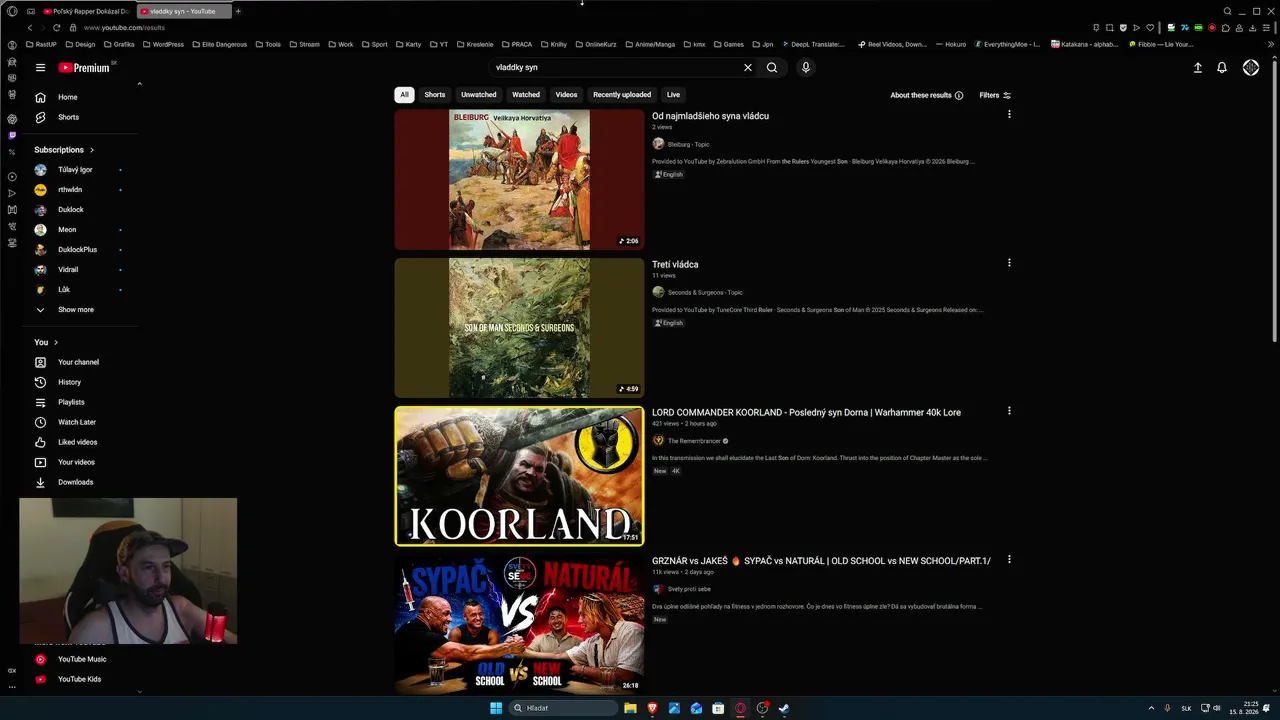Screen dimensions: 1280x720
Task: Open the notifications bell
Action: tap(1221, 68)
